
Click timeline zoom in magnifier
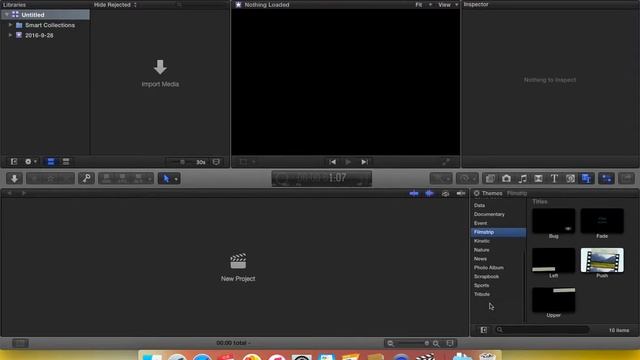pos(436,343)
